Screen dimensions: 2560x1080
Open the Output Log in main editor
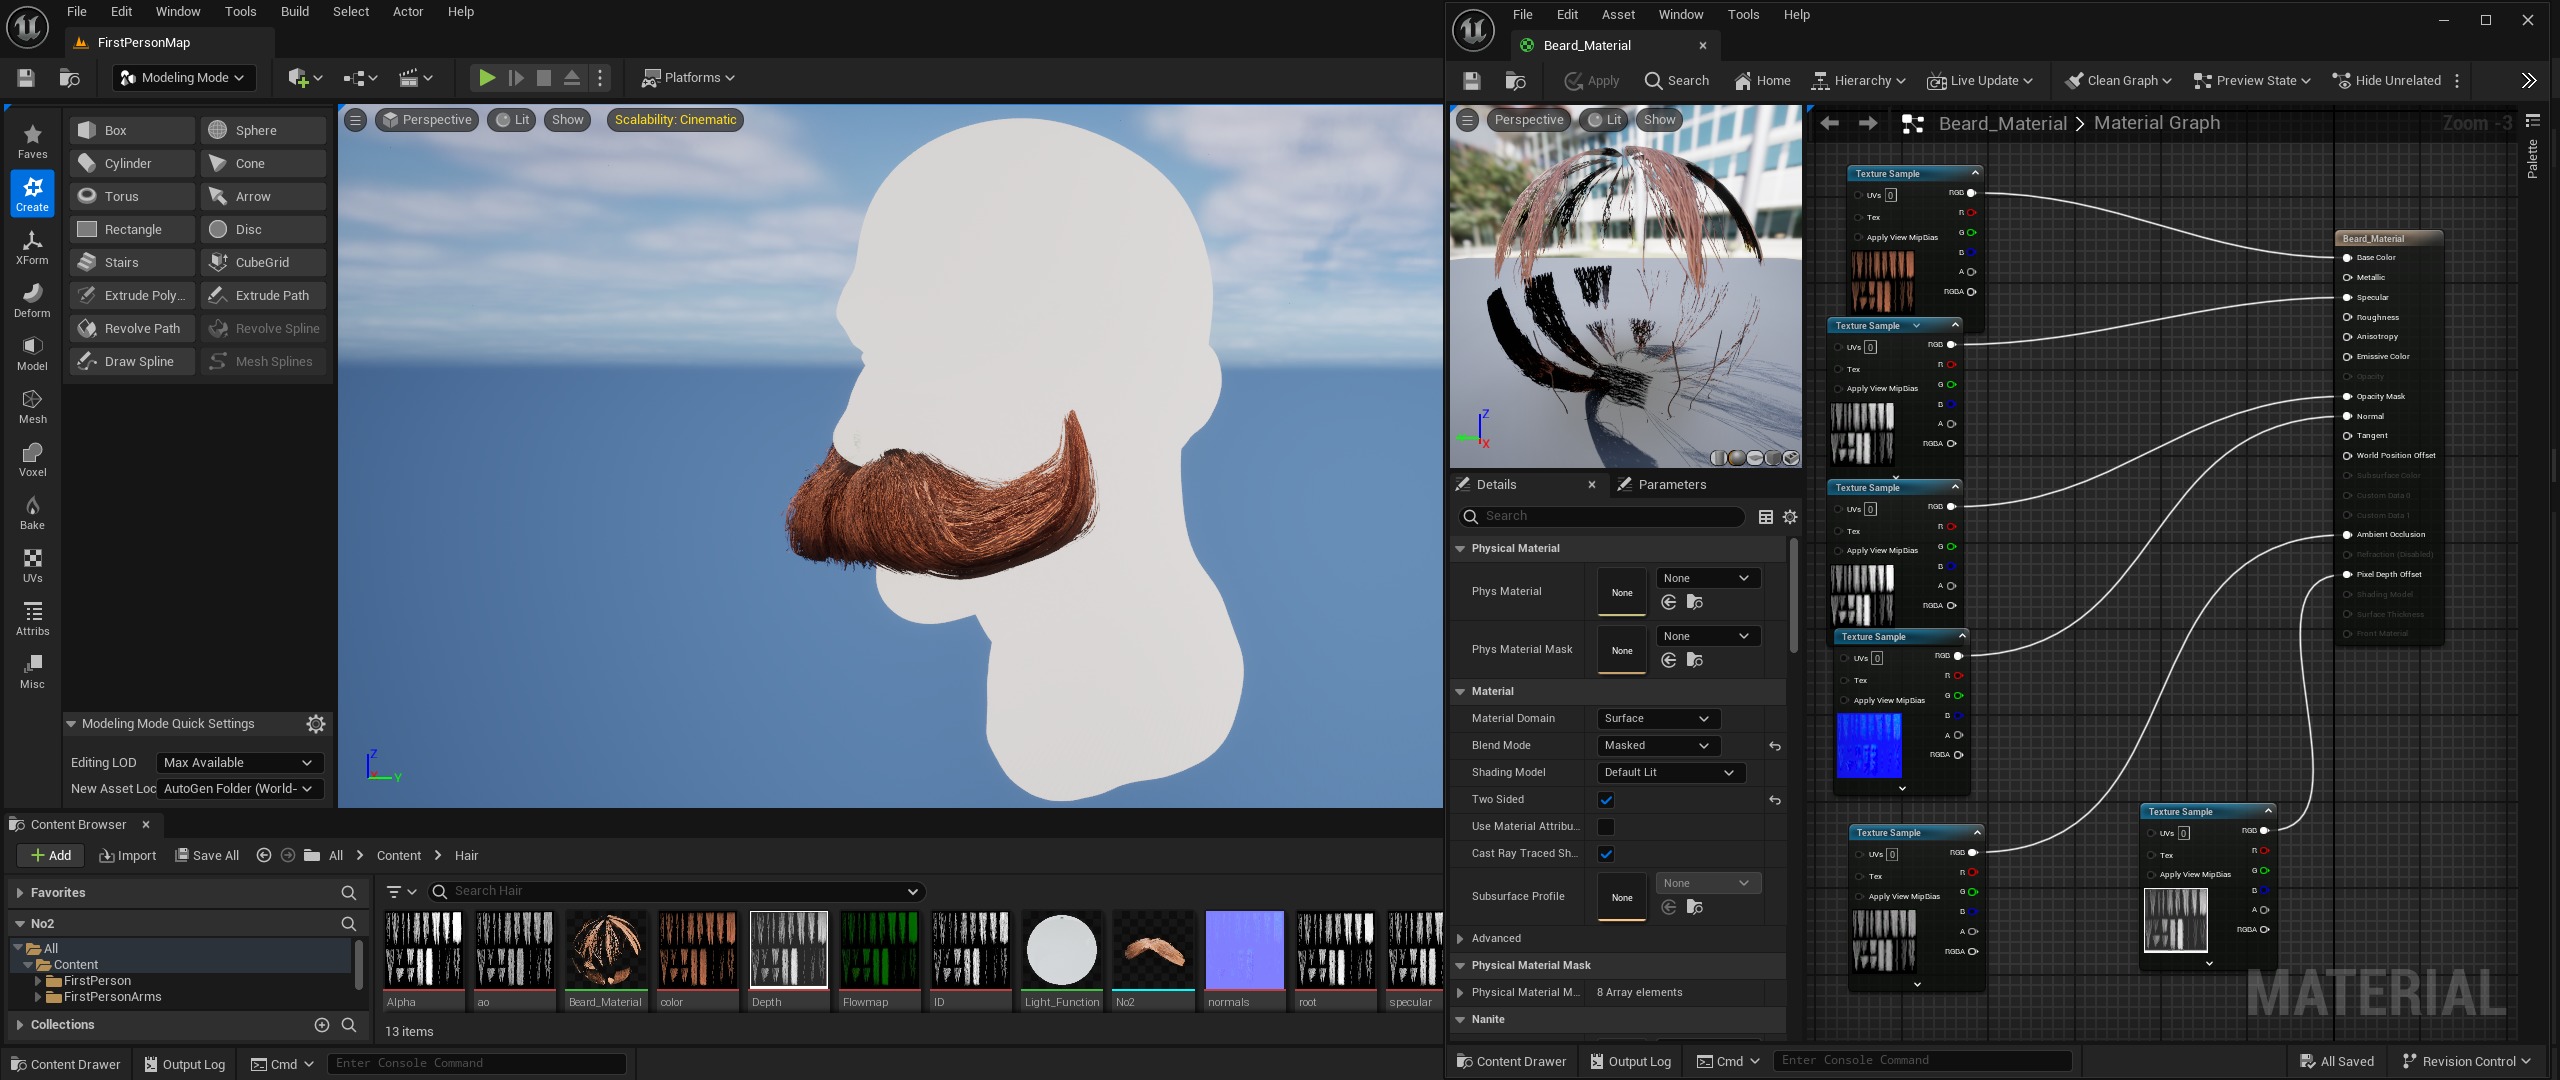click(x=185, y=1064)
